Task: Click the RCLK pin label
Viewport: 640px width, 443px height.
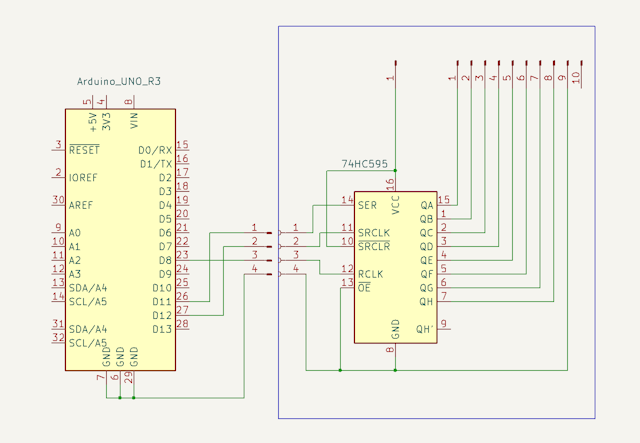Action: pos(371,274)
